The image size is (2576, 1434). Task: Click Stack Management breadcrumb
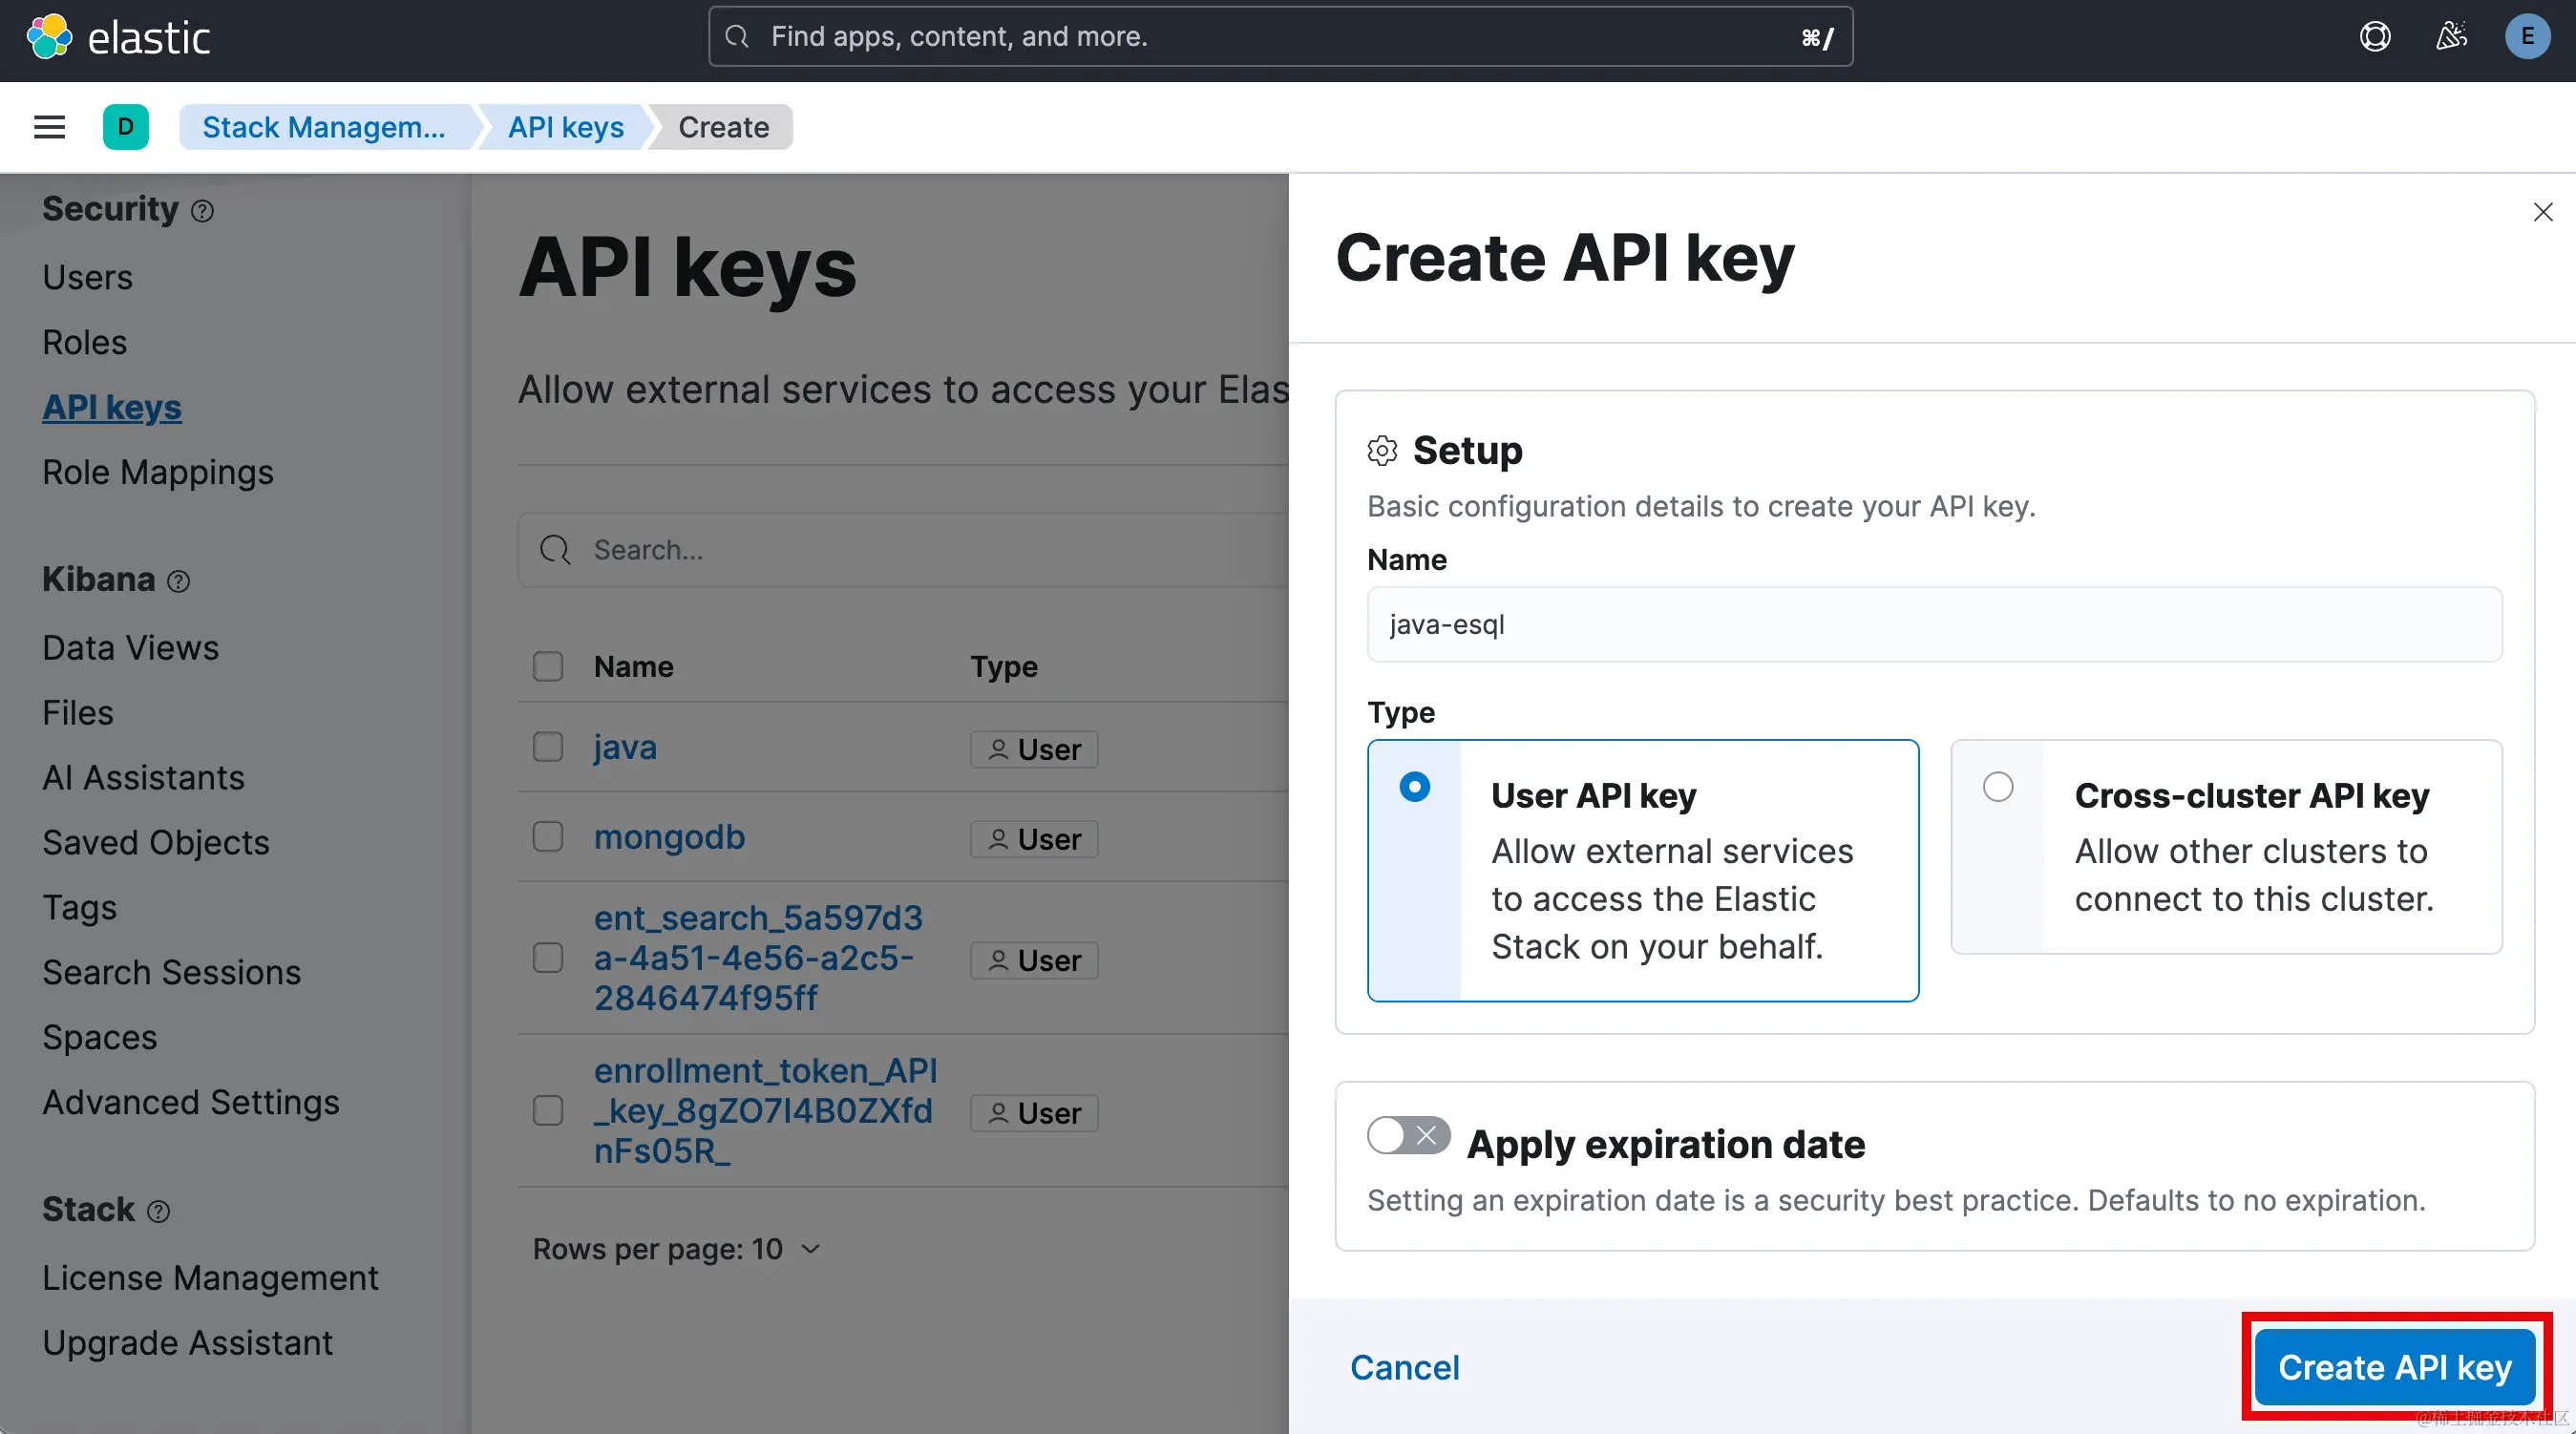tap(323, 127)
